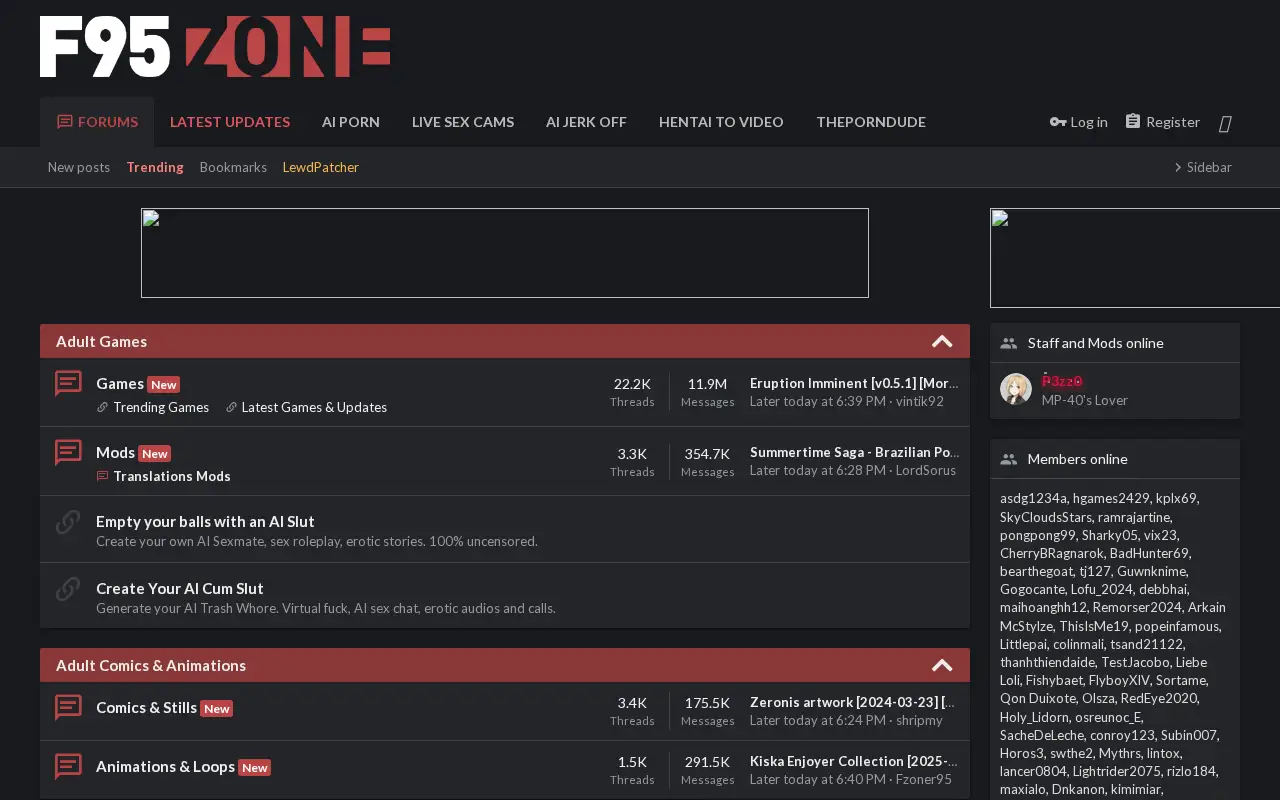Go to the AI Porn tab
This screenshot has height=800, width=1280.
(x=351, y=122)
